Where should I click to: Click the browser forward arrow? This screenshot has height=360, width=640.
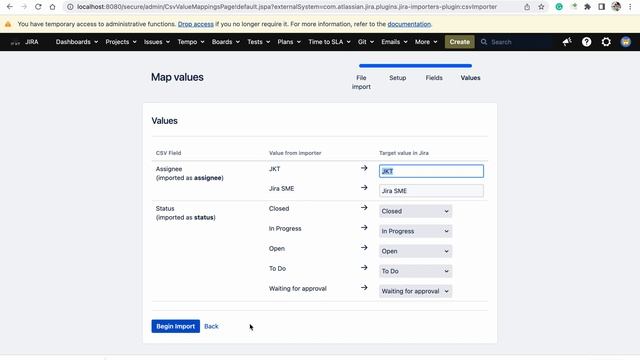[x=24, y=7]
